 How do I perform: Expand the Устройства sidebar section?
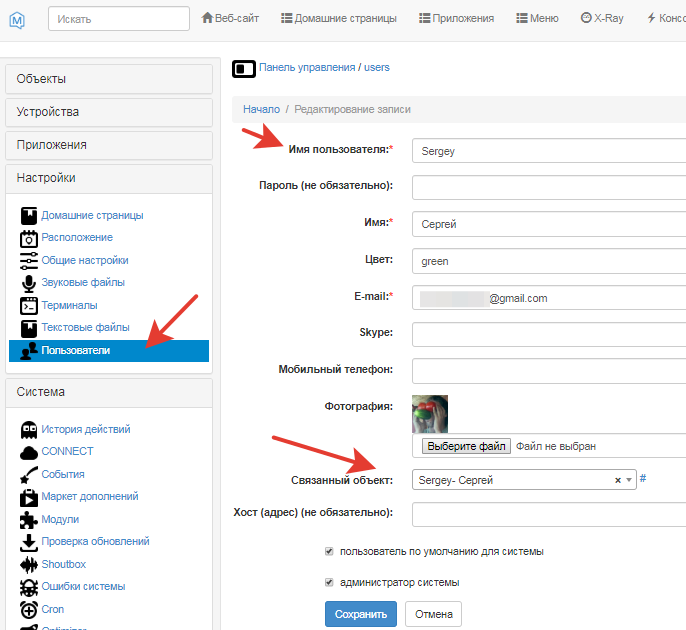[x=108, y=112]
